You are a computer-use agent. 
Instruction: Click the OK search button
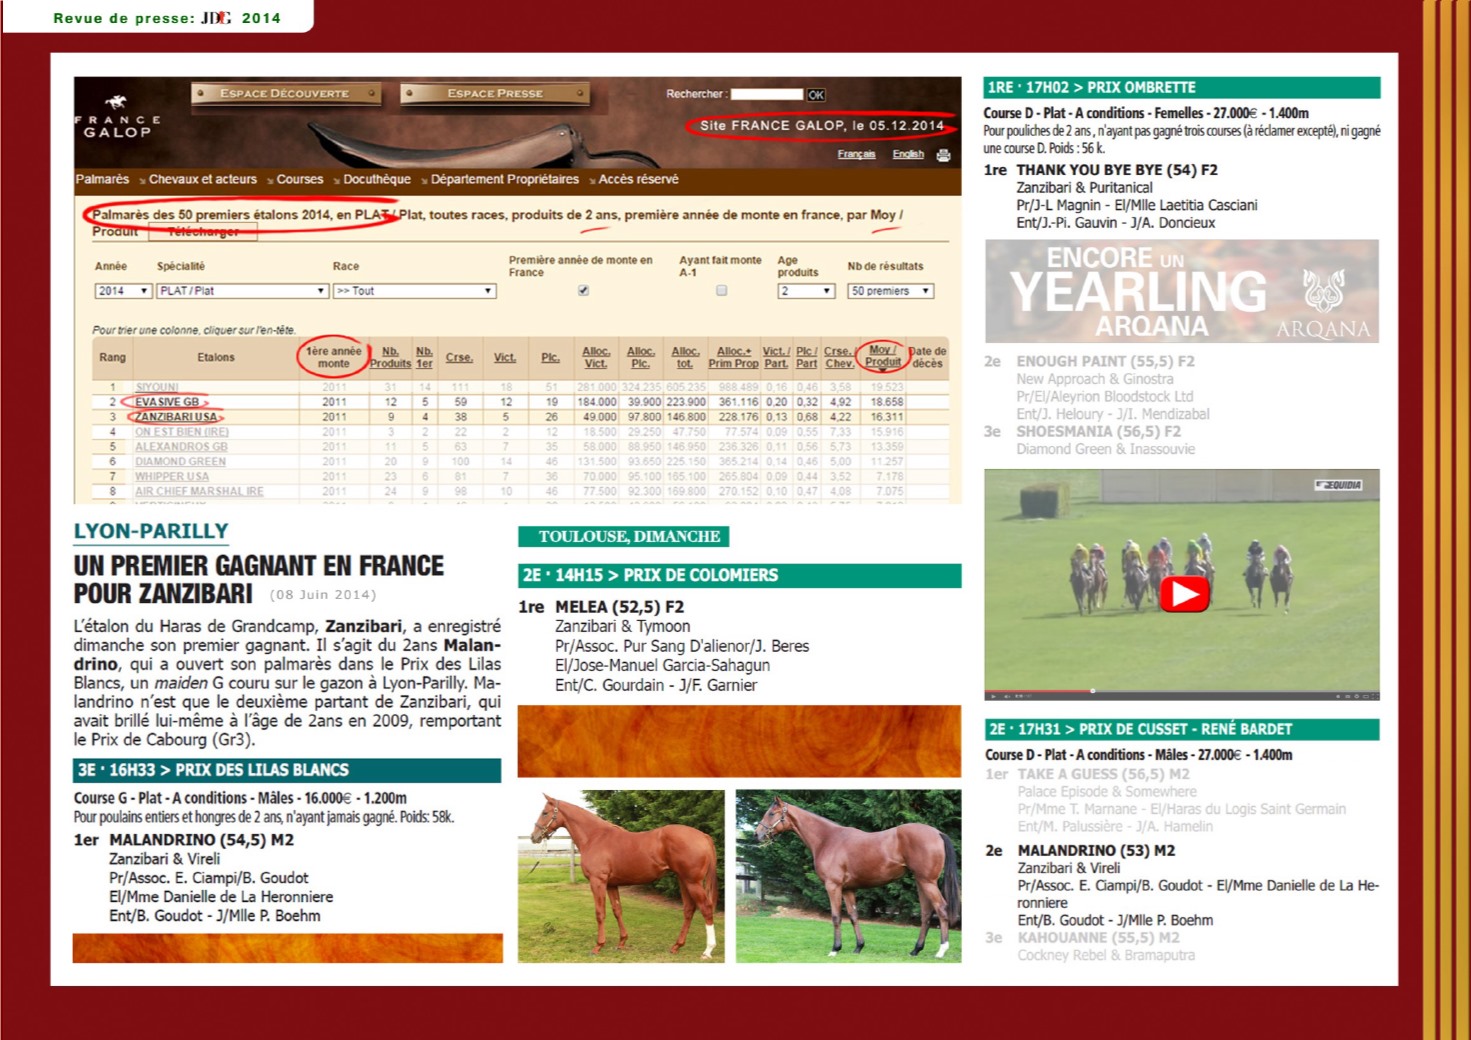coord(816,95)
